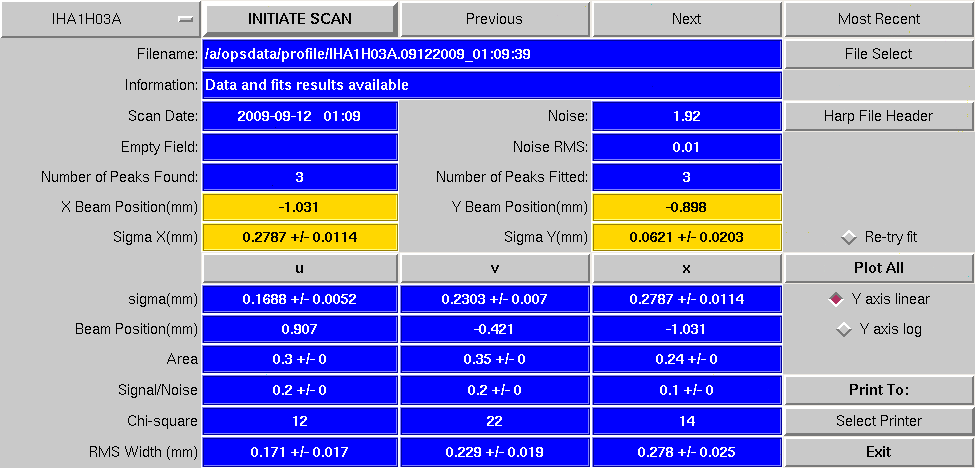Image resolution: width=975 pixels, height=468 pixels.
Task: Click the Signal/Noise row label
Action: (x=158, y=390)
